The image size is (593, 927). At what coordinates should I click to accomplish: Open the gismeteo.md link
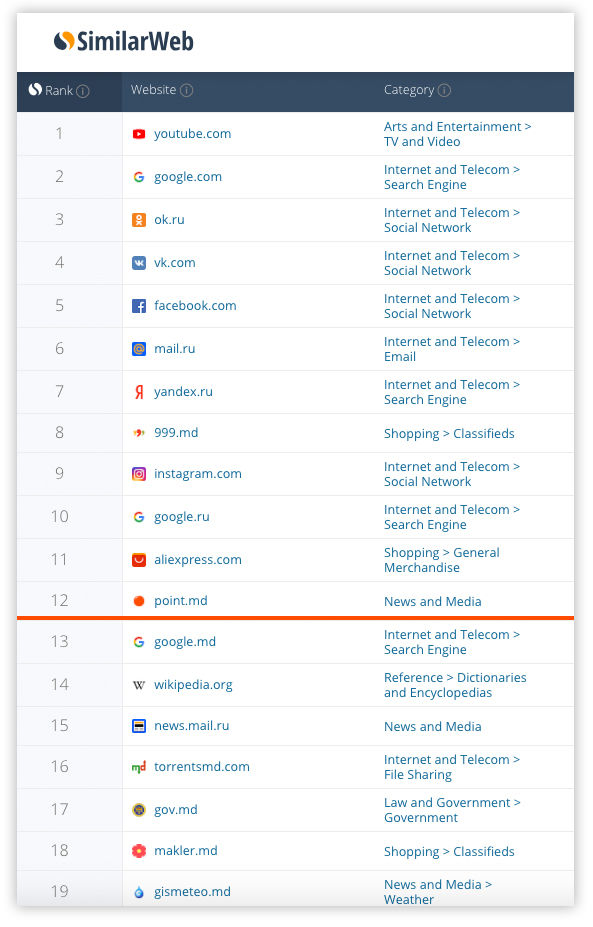(193, 893)
